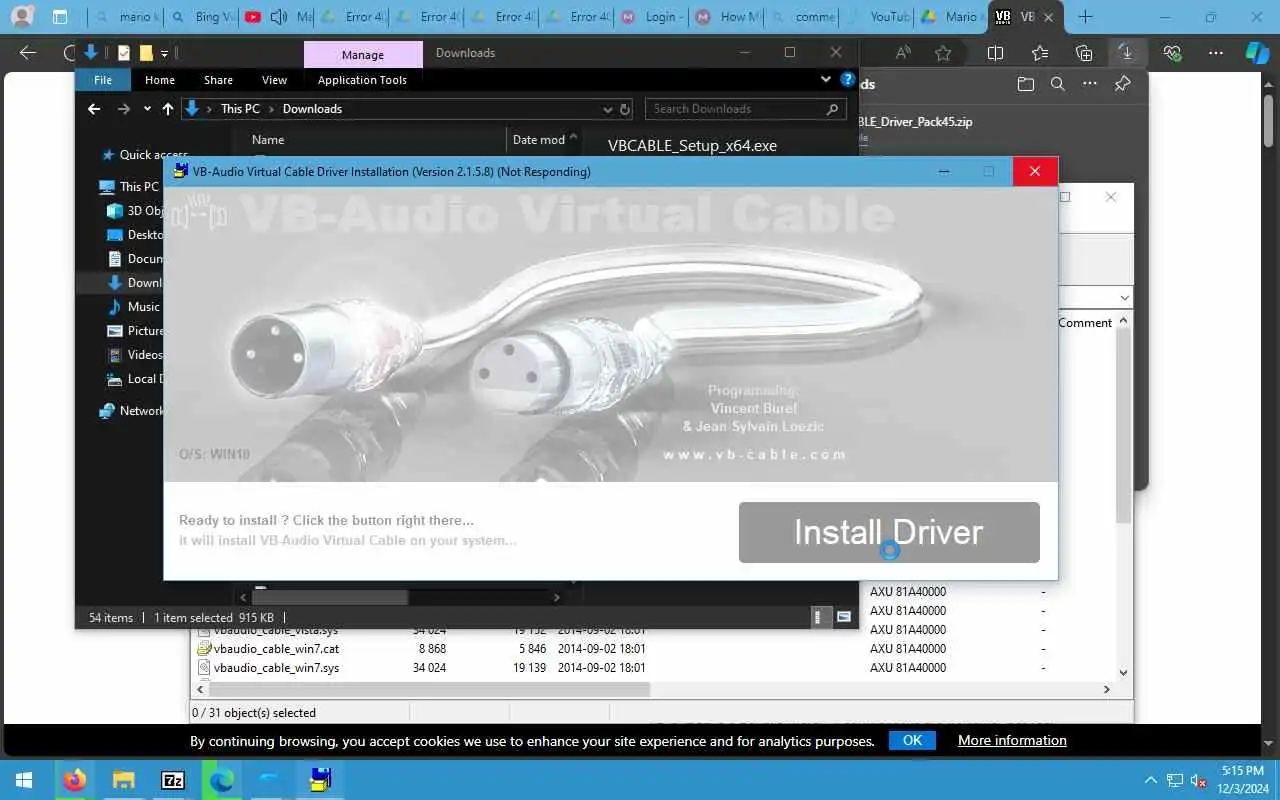Go up one folder level in Explorer
The width and height of the screenshot is (1280, 800).
pyautogui.click(x=167, y=109)
